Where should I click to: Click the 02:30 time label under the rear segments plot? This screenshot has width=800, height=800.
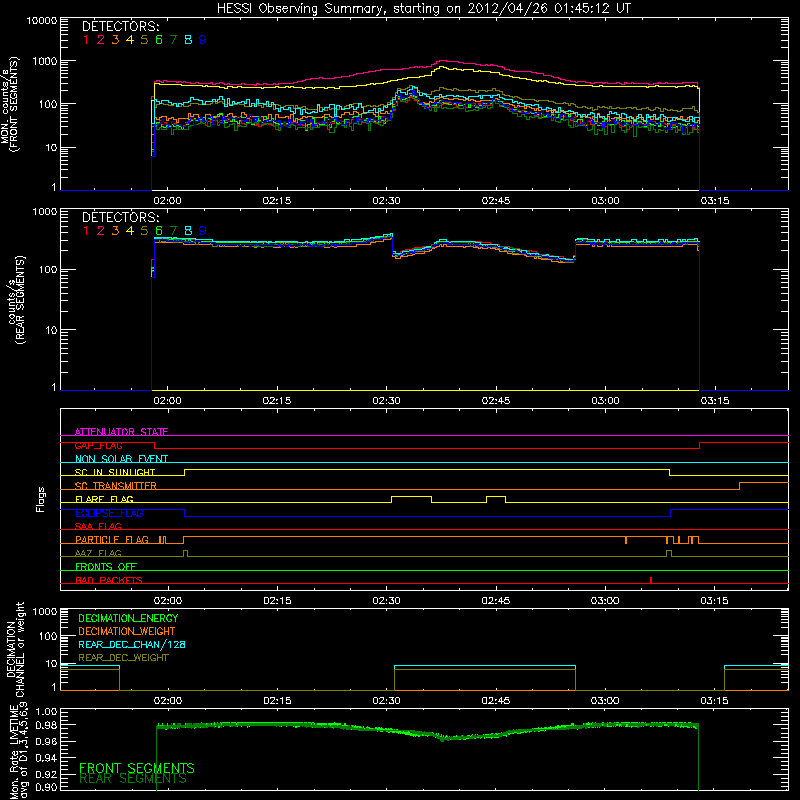(386, 401)
